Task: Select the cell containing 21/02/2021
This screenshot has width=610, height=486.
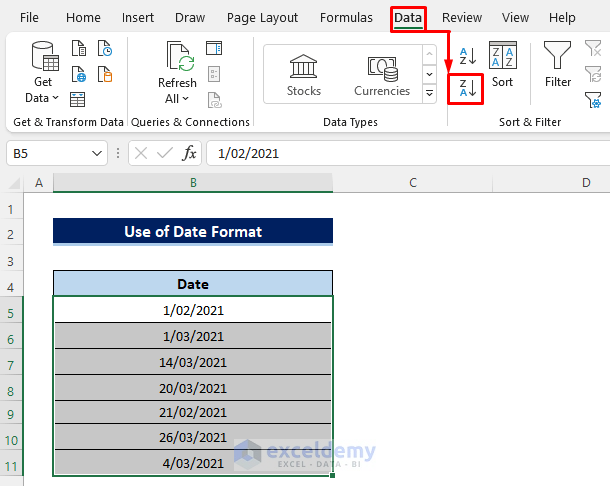Action: (193, 412)
